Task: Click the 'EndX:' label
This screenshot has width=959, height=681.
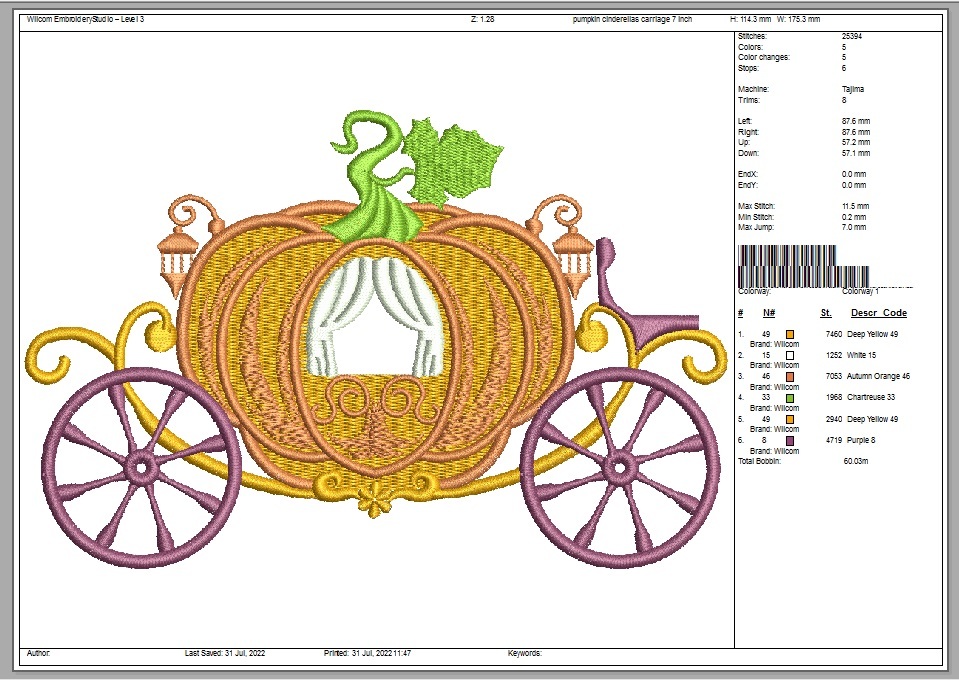Action: (748, 174)
